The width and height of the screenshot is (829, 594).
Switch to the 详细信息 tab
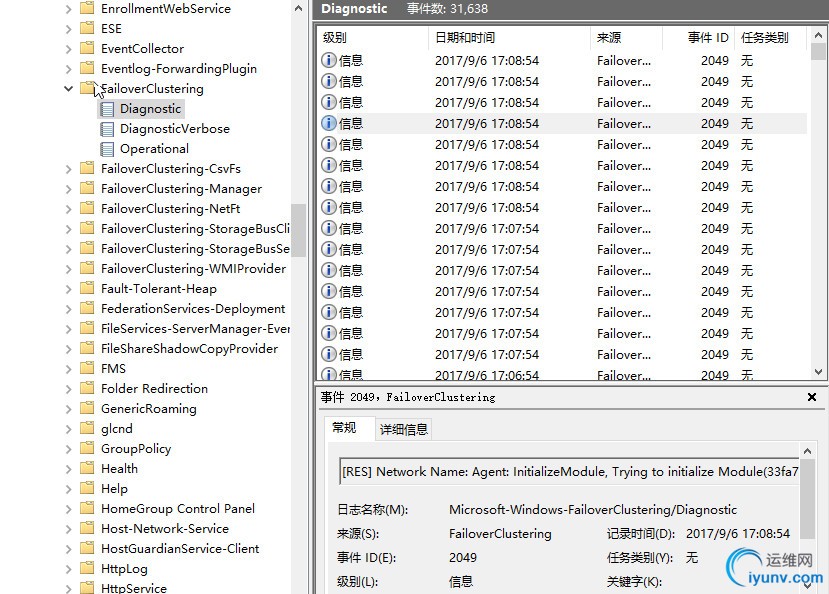pos(404,430)
